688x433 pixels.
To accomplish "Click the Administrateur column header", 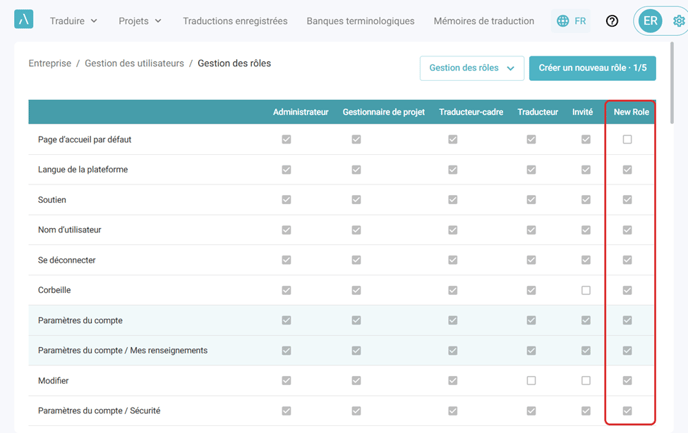I will tap(301, 112).
